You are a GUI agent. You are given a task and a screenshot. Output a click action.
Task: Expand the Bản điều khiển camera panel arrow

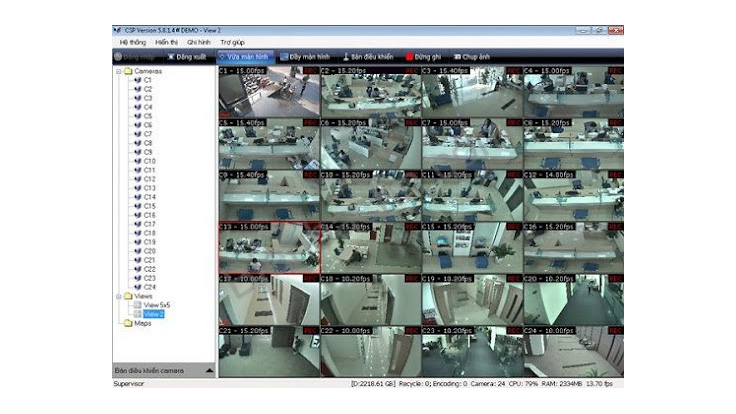[x=208, y=370]
